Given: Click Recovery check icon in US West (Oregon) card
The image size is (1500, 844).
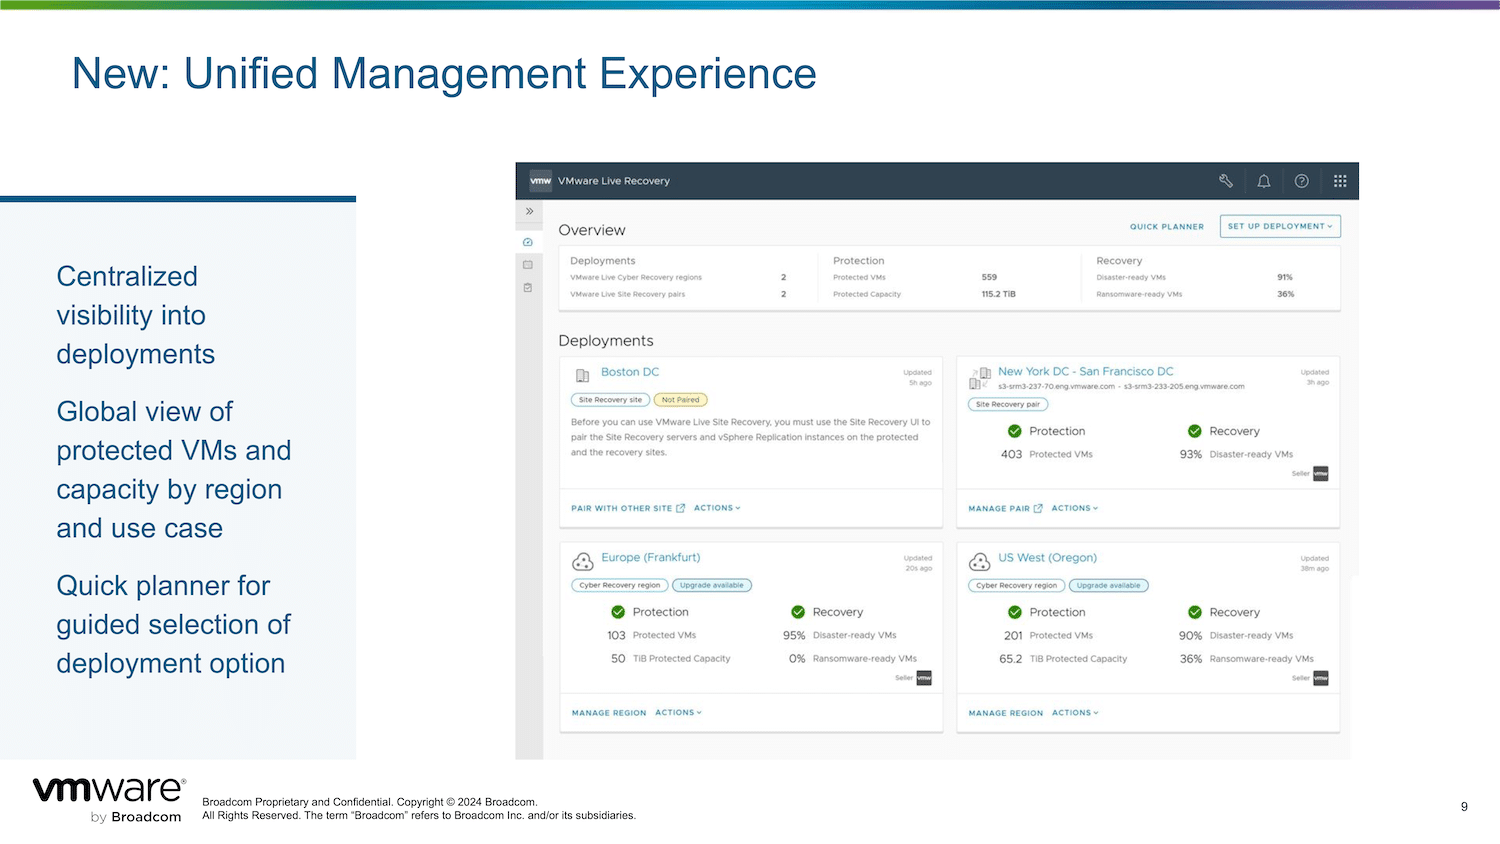Looking at the screenshot, I should coord(1194,612).
